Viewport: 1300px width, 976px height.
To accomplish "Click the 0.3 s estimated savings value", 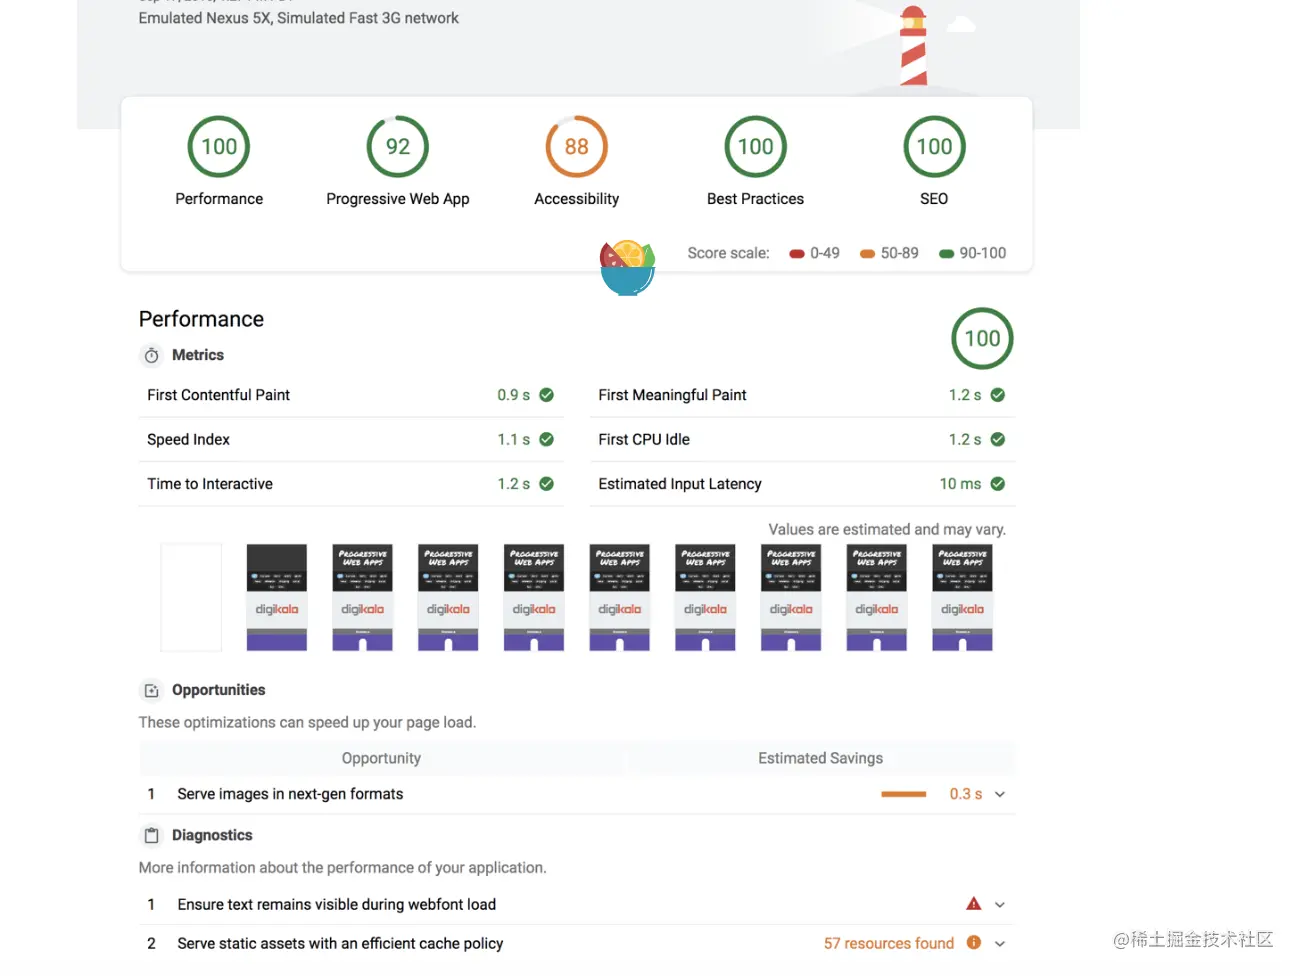I will (x=966, y=794).
